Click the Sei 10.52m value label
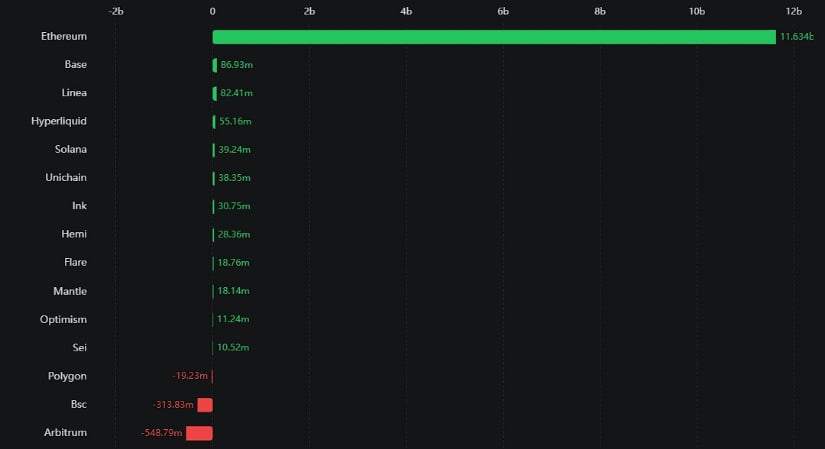Viewport: 825px width, 449px height. pos(234,348)
